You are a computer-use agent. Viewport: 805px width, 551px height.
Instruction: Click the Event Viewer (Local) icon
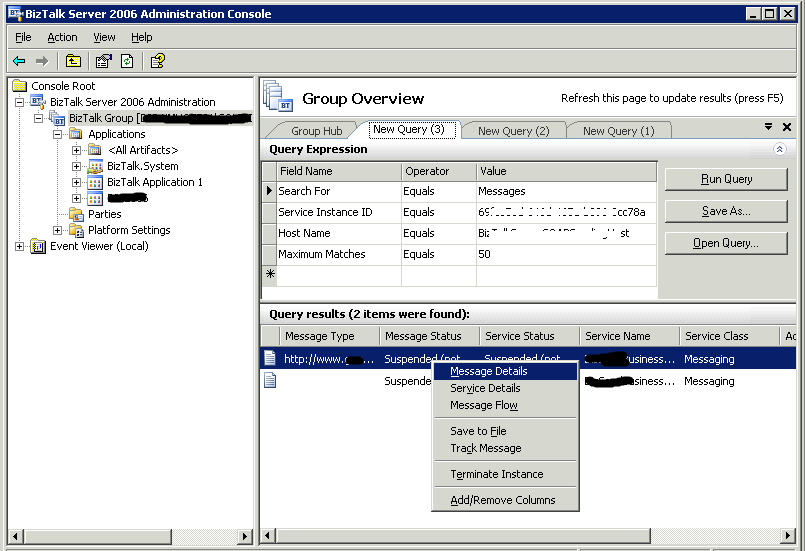click(x=38, y=246)
